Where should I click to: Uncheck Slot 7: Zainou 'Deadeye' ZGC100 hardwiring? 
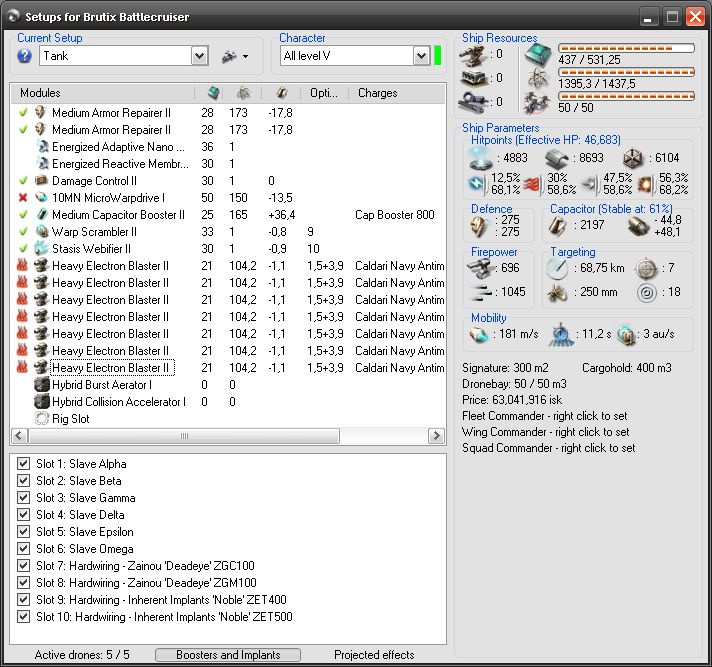pos(24,566)
